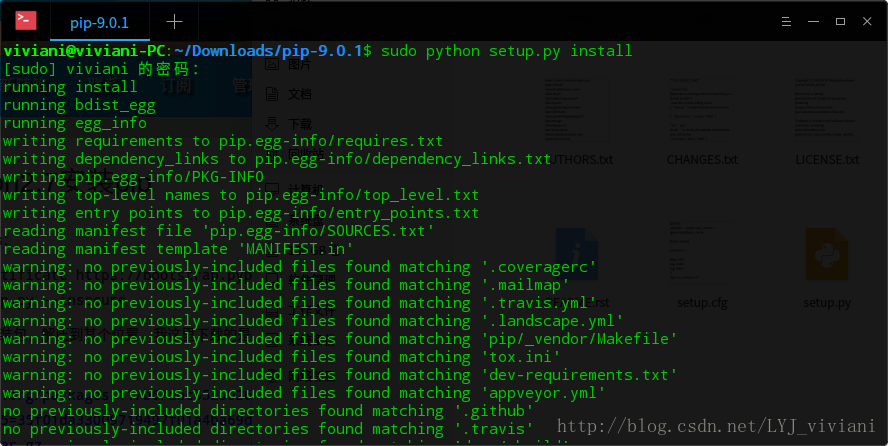Minimize the terminal window

(x=813, y=22)
